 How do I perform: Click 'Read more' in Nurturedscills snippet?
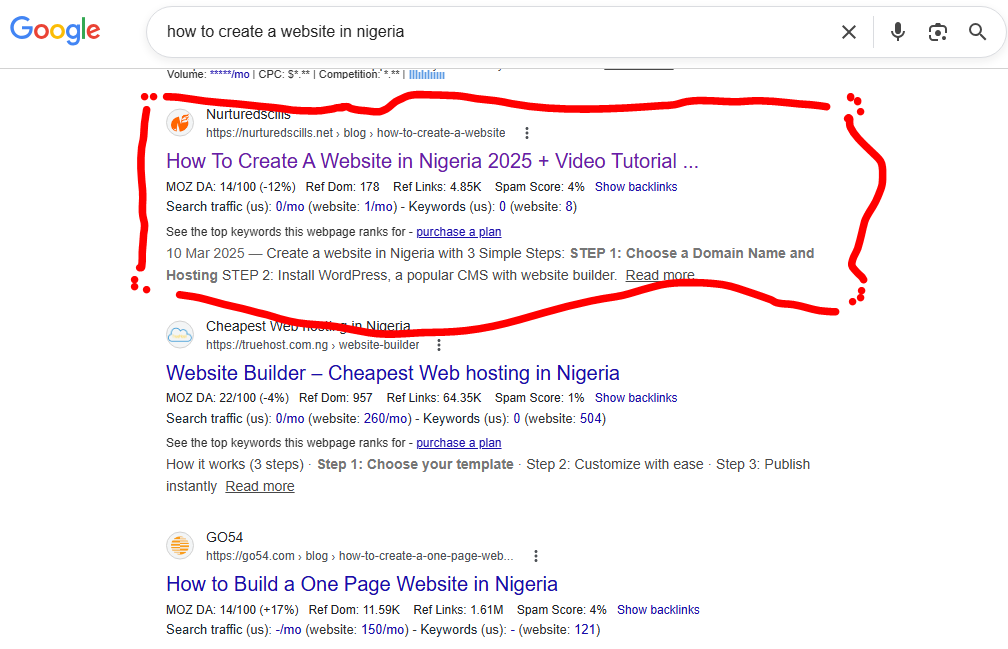tap(659, 276)
